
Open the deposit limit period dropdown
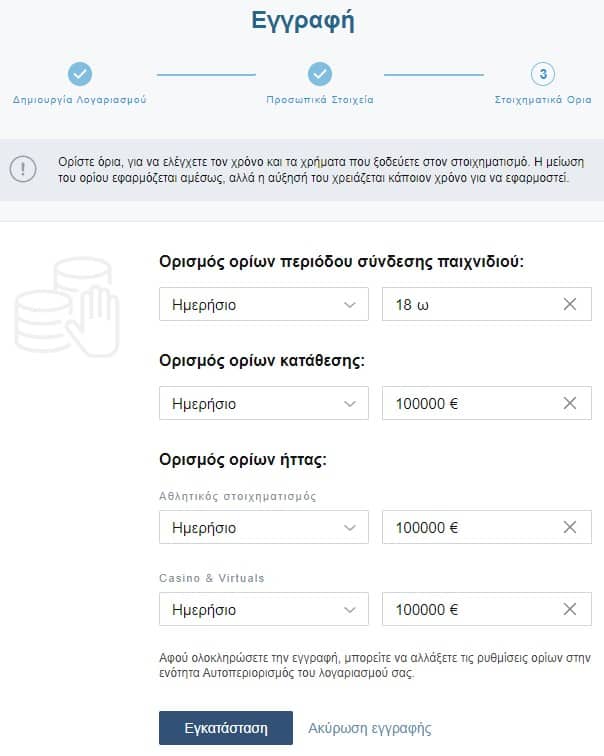tap(263, 404)
